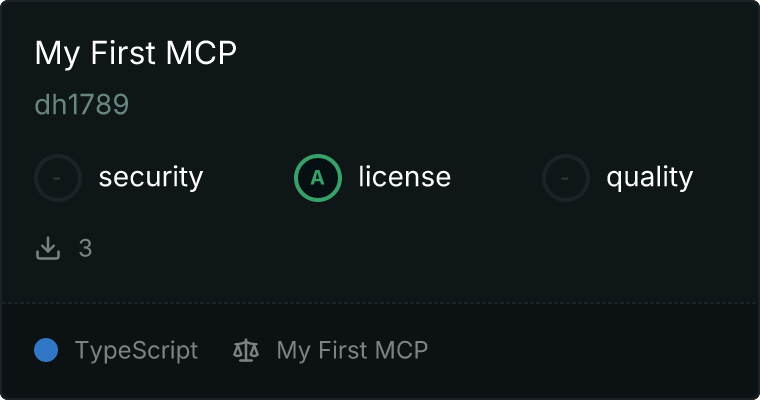Click the empty footer area of the card
760x400 pixels.
point(591,351)
